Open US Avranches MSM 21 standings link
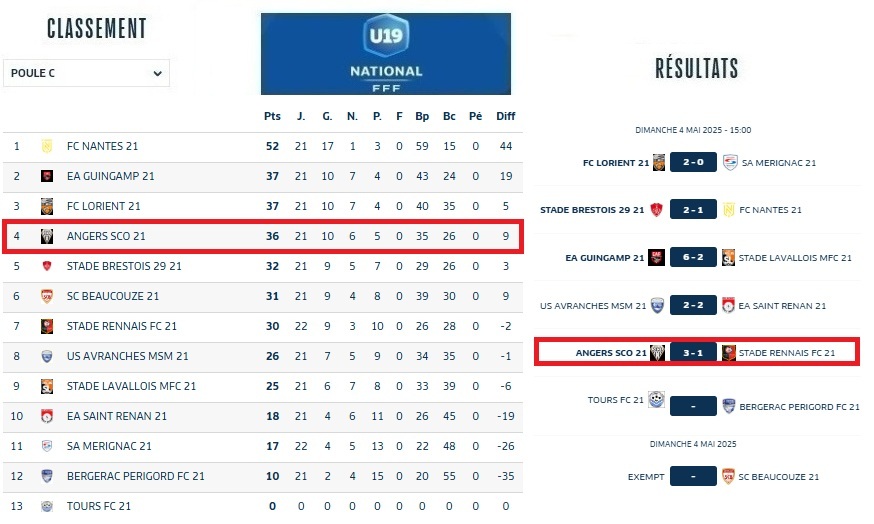Screen dimensions: 874x524 (127, 356)
